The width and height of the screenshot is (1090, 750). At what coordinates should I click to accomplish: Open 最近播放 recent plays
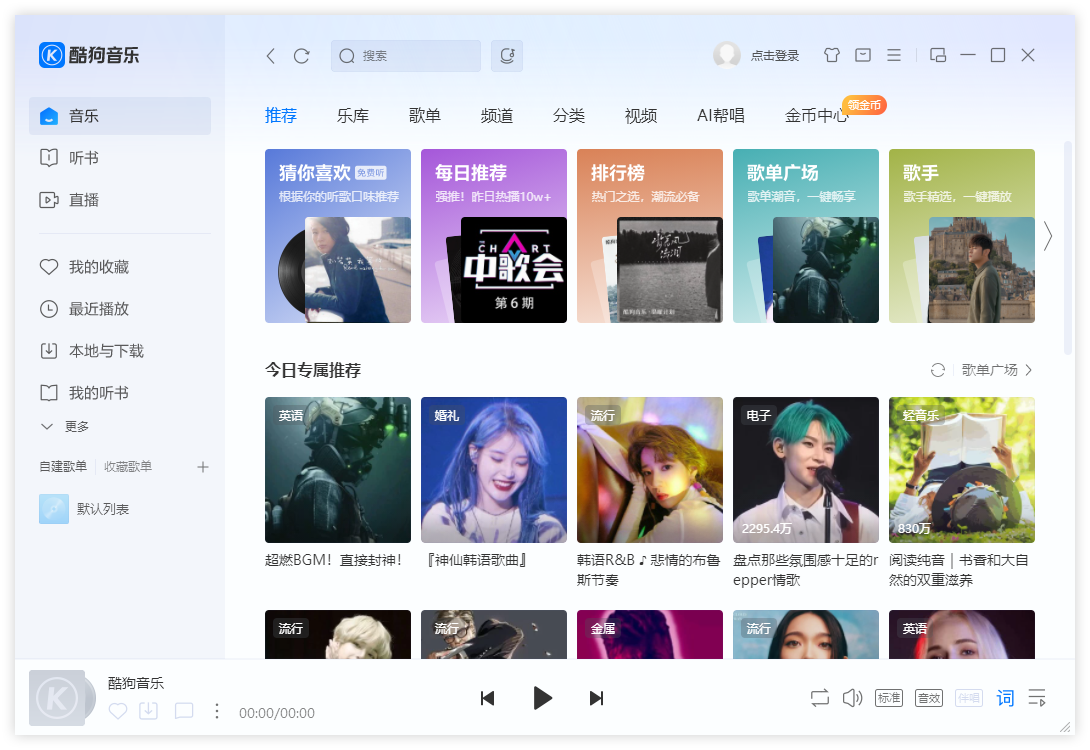[x=120, y=309]
